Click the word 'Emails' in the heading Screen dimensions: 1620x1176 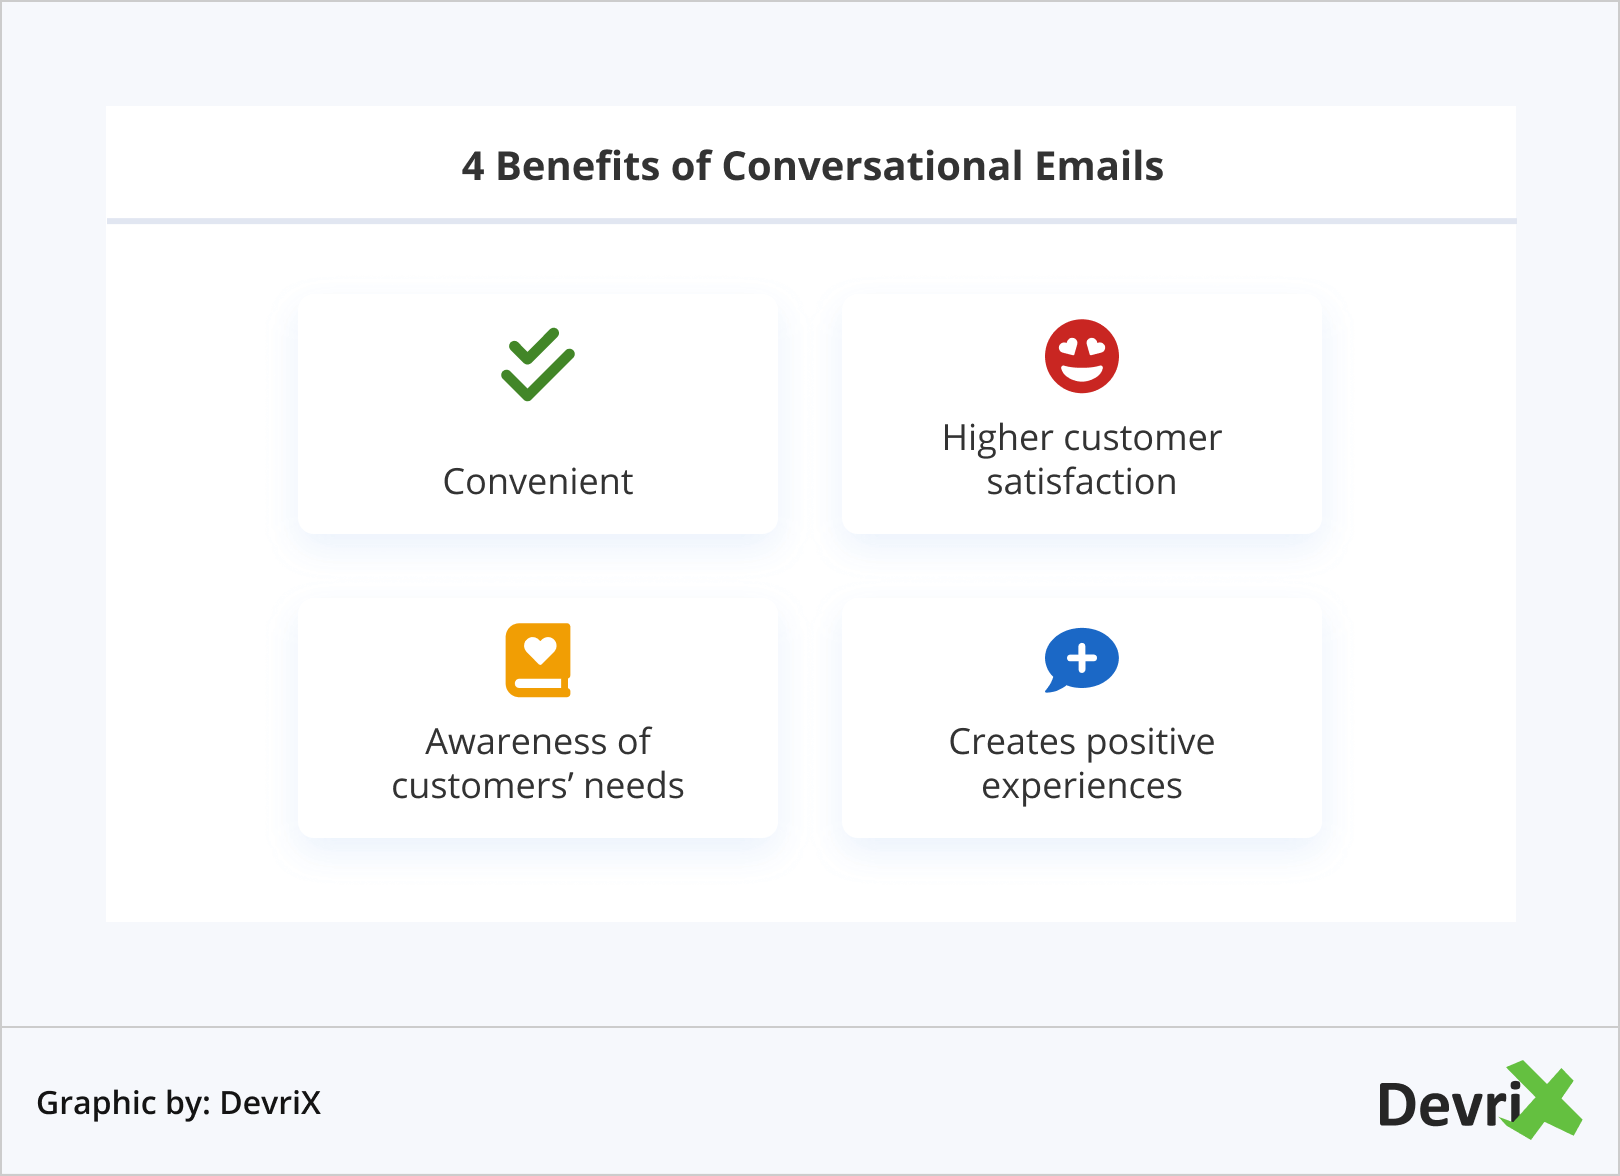1099,167
